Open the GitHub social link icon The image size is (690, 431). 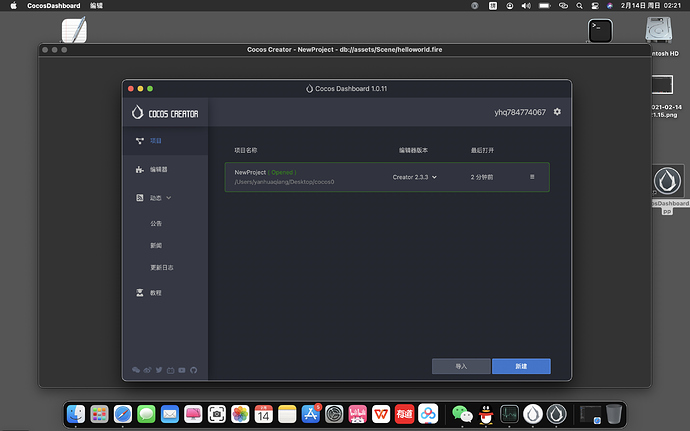pos(194,370)
